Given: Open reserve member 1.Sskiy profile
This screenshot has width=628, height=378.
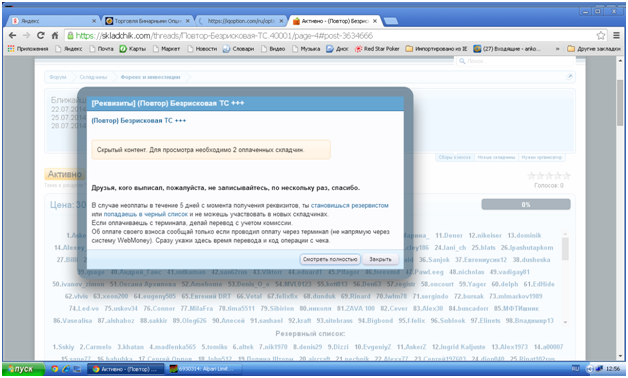Looking at the screenshot, I should 63,347.
